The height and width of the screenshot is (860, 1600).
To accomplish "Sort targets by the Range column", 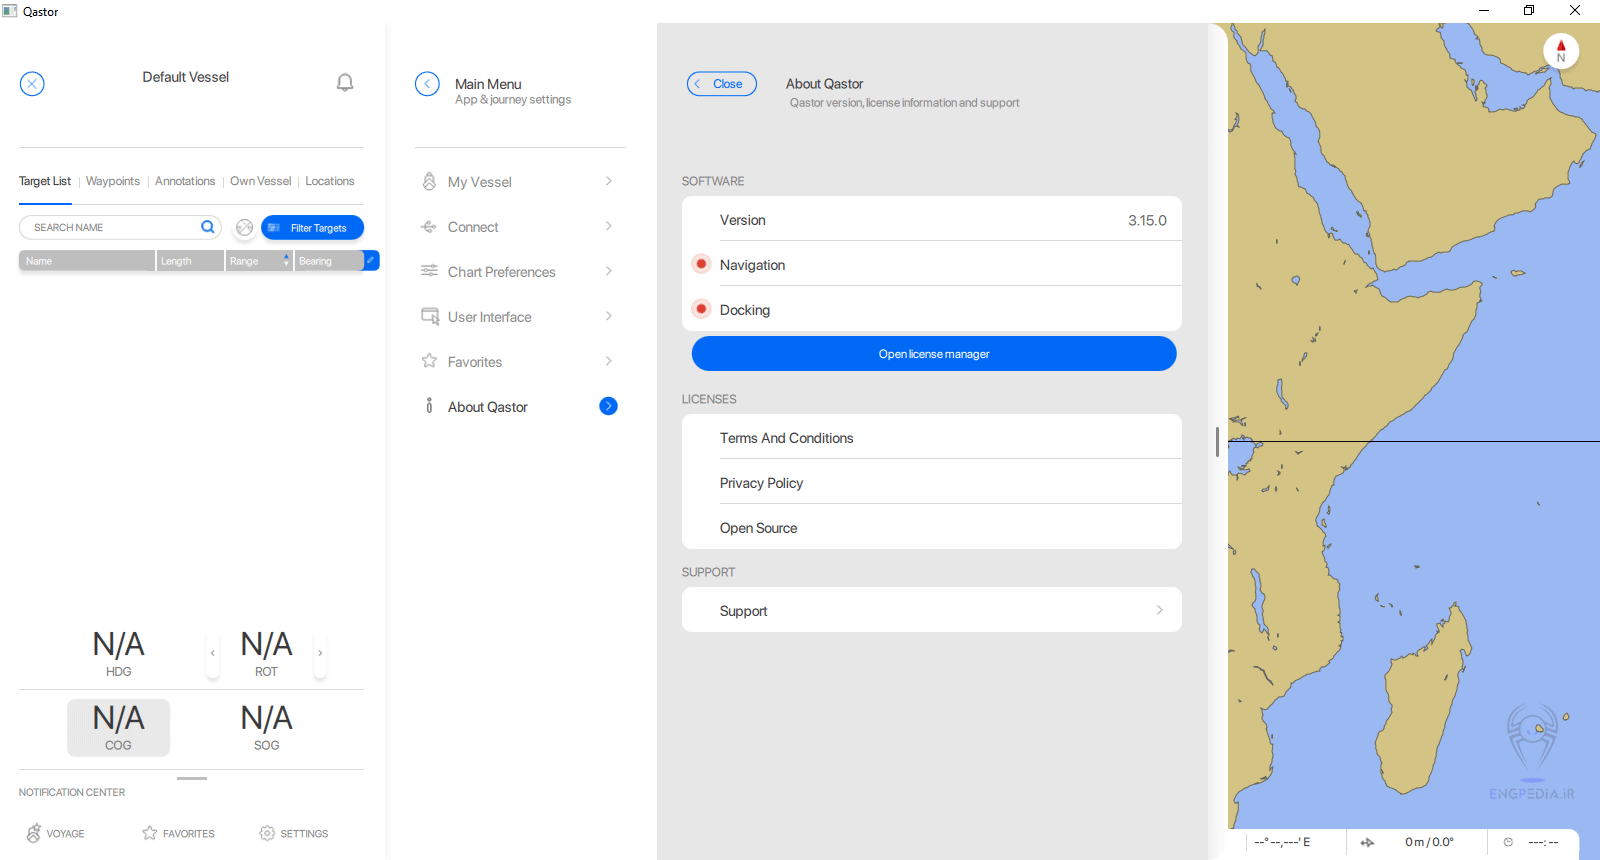I will point(258,261).
